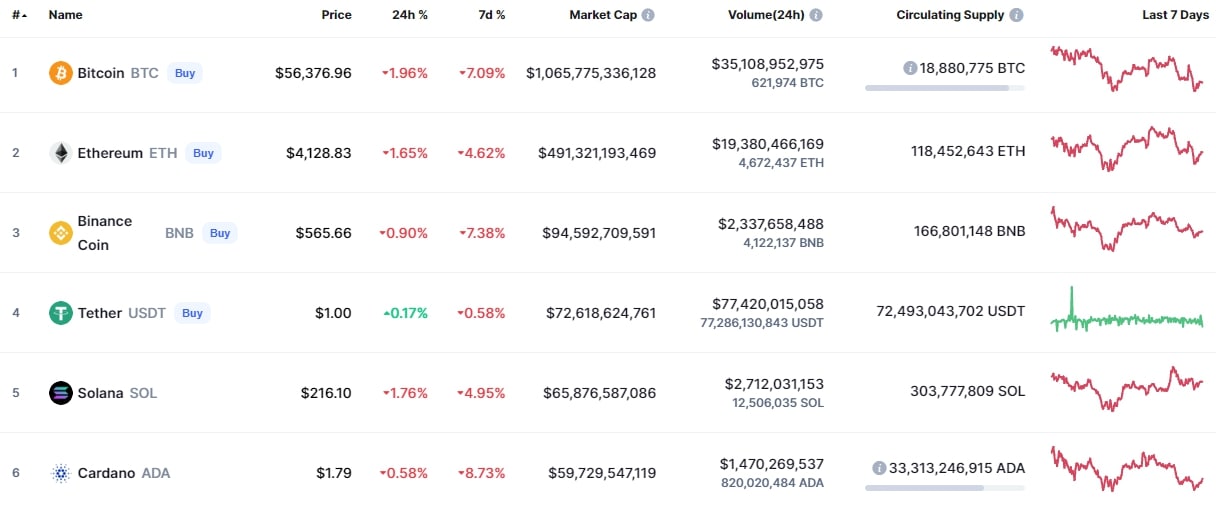Click the Bitcoin circulating supply progress bar
The height and width of the screenshot is (511, 1216).
[x=945, y=88]
